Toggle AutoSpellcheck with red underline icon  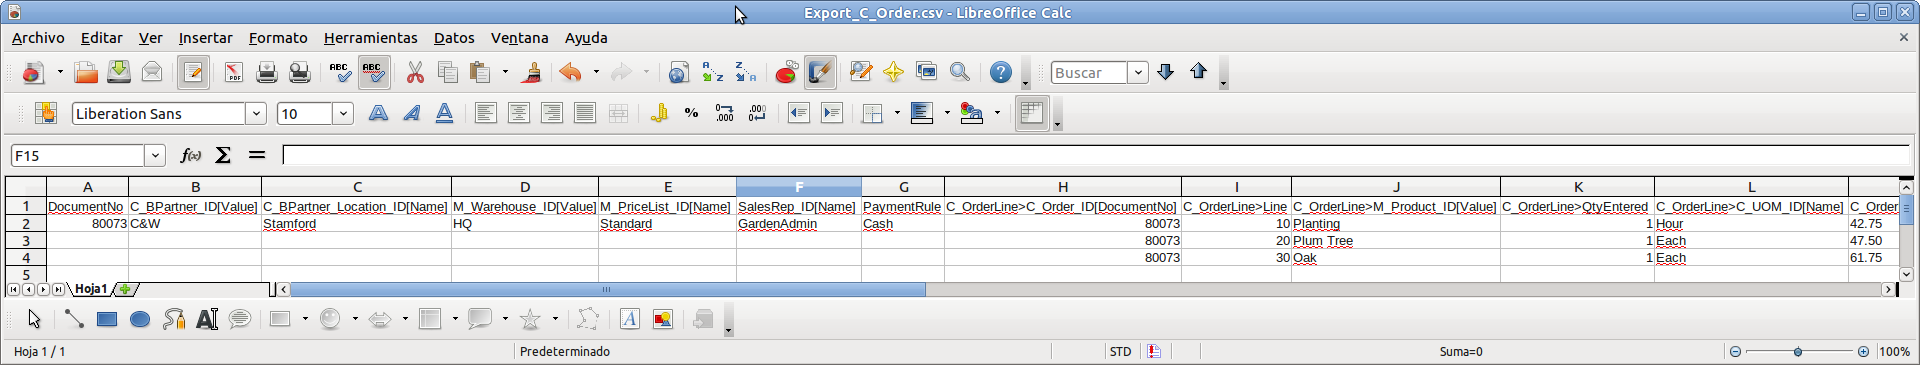[373, 72]
